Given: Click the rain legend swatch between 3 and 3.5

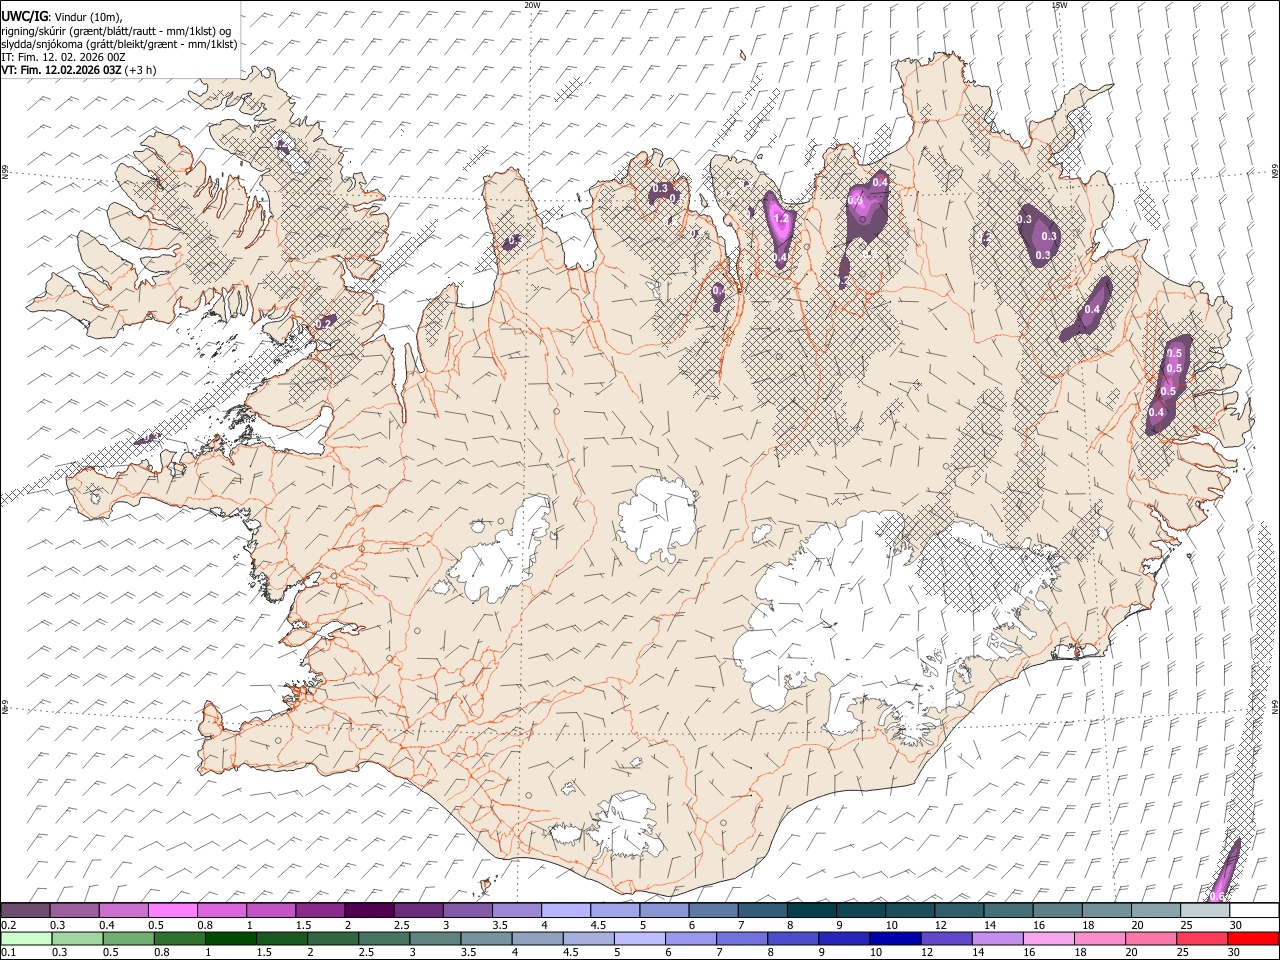Looking at the screenshot, I should coord(434,938).
